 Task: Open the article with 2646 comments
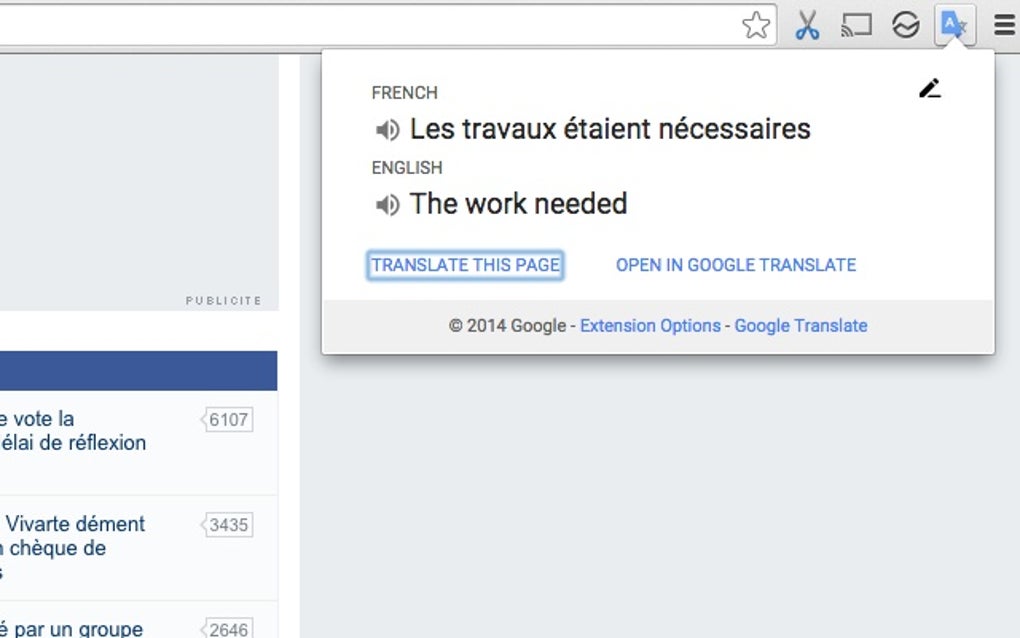(x=70, y=628)
